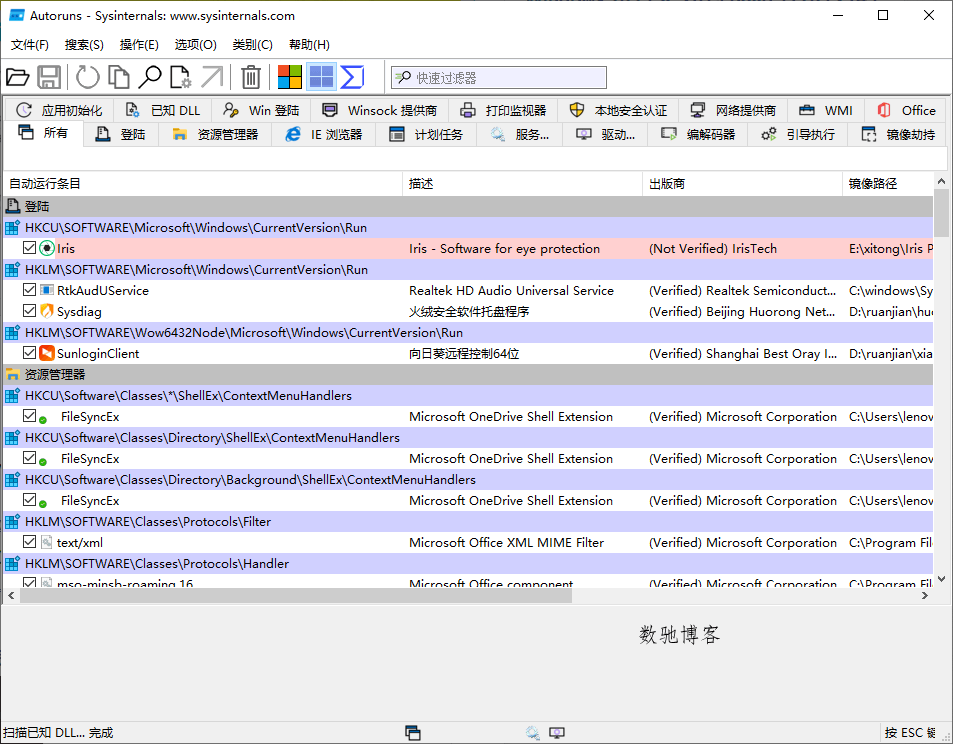Open the 搜索(S) menu
The width and height of the screenshot is (953, 744).
(84, 45)
